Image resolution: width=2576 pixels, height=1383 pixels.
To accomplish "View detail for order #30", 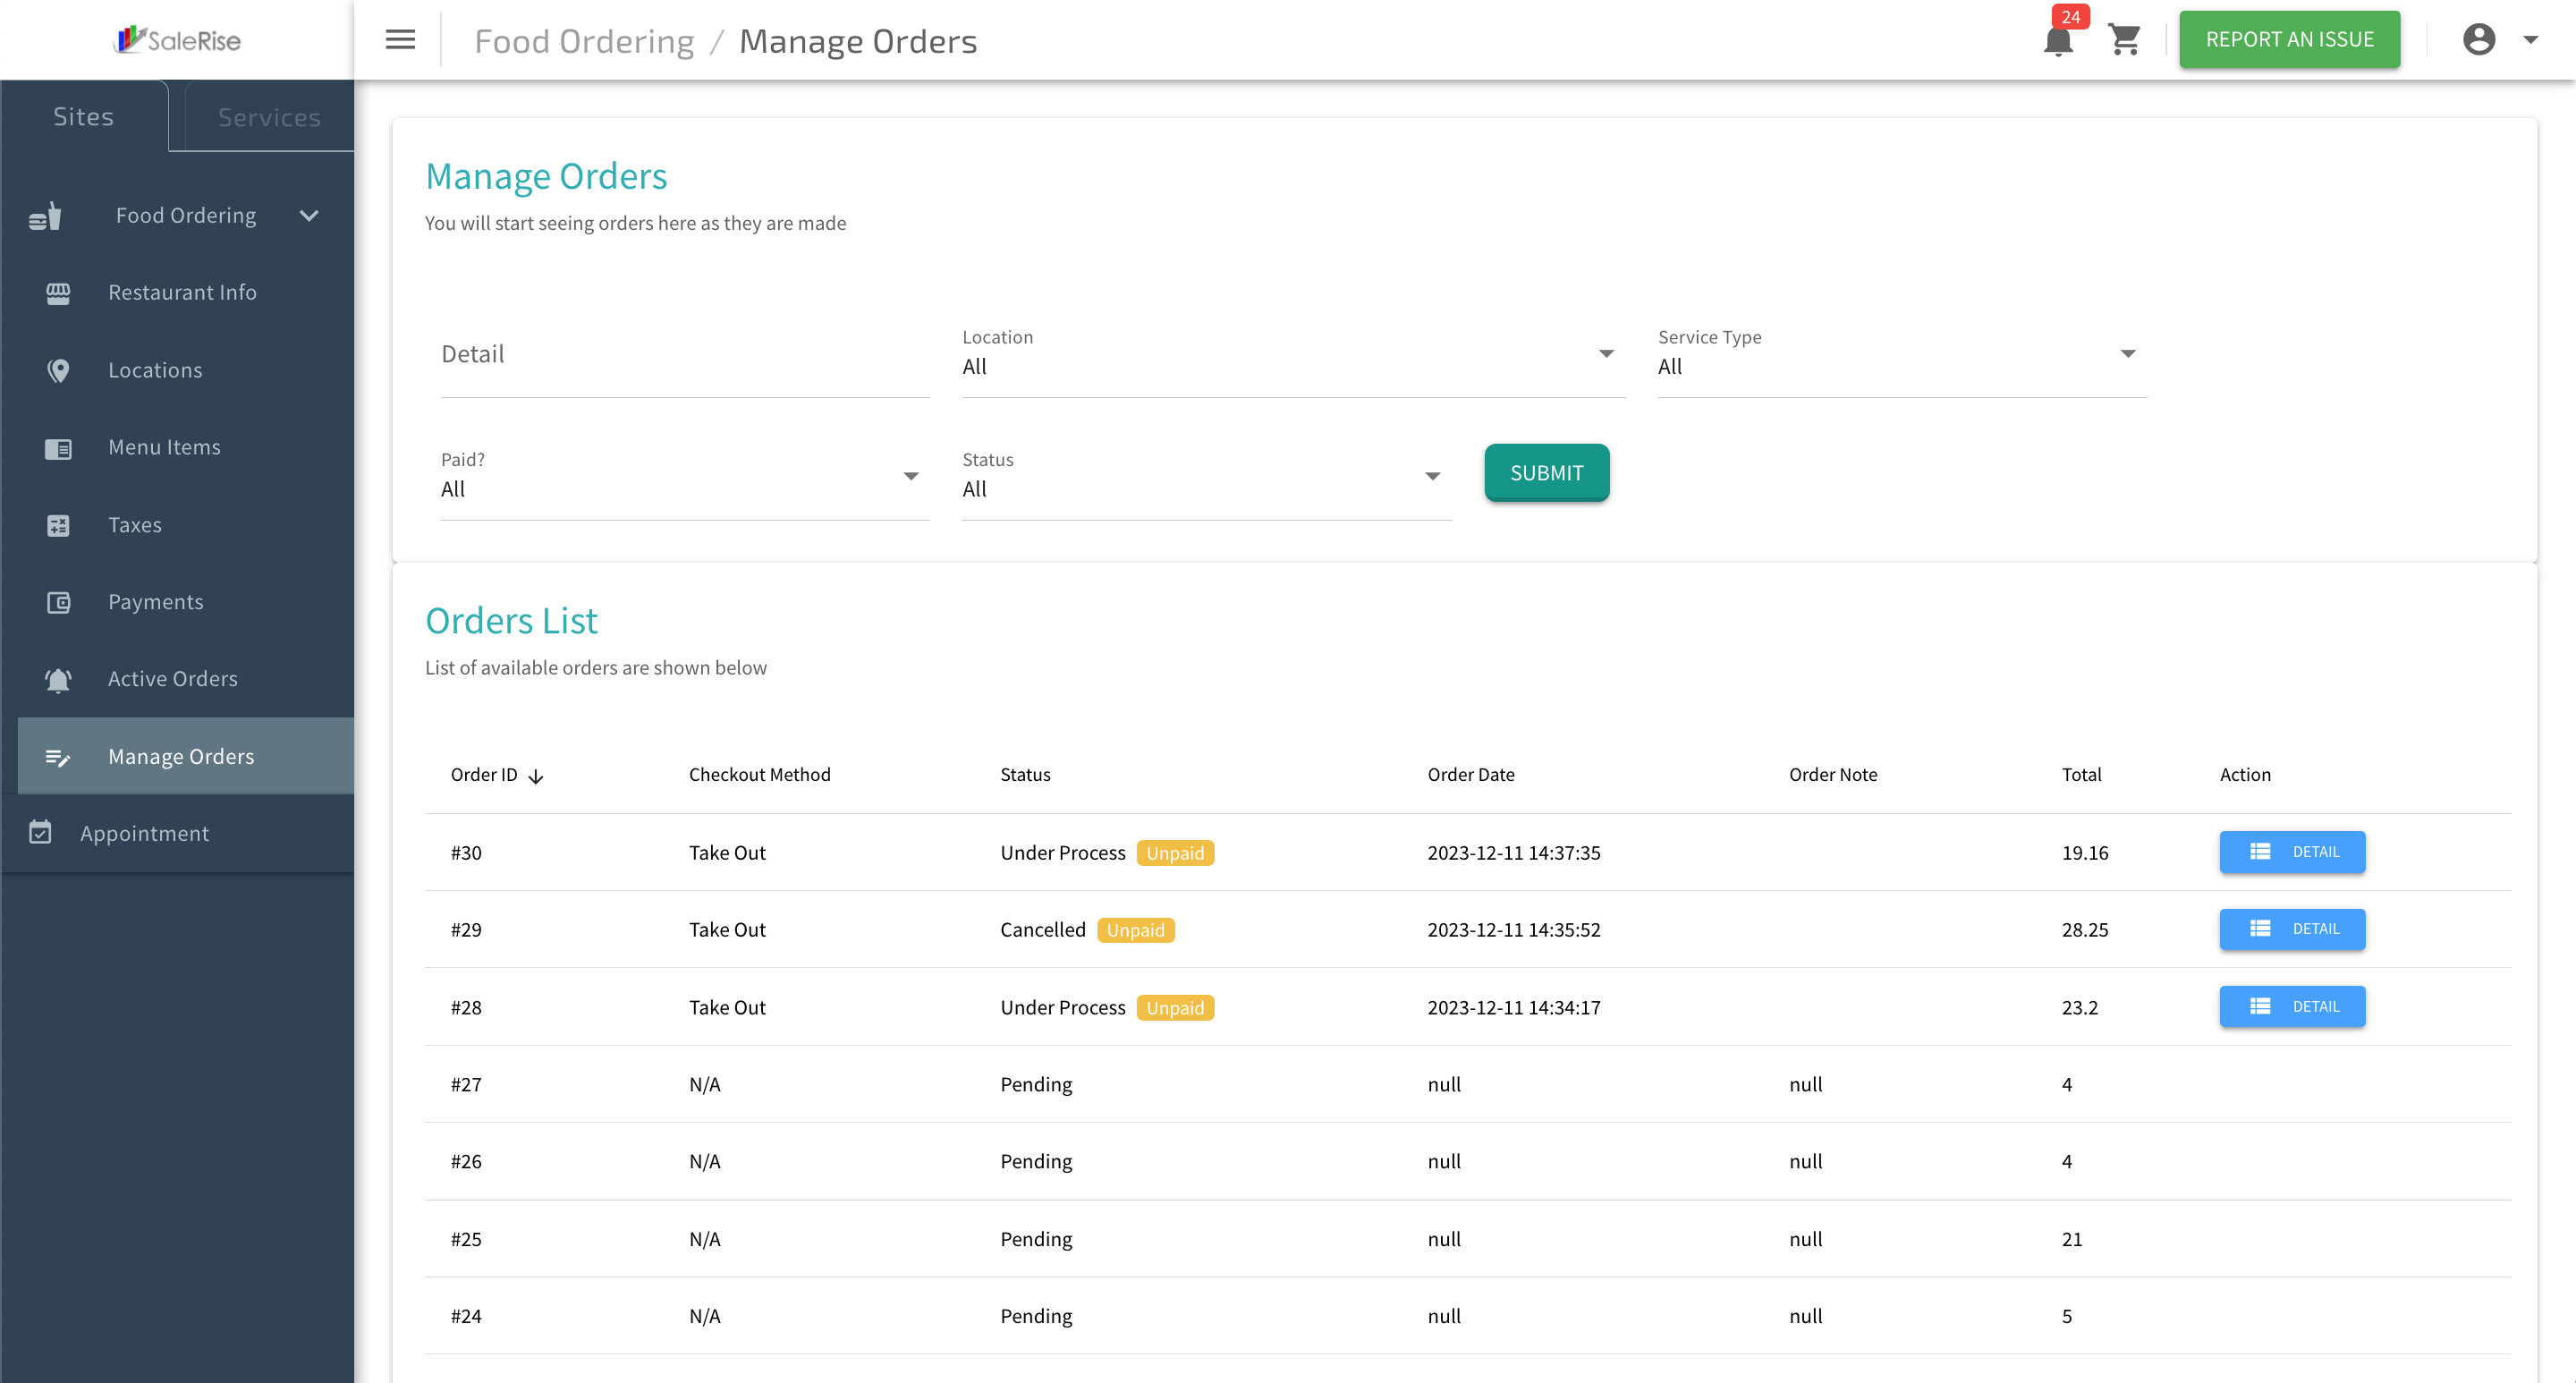I will (2292, 852).
